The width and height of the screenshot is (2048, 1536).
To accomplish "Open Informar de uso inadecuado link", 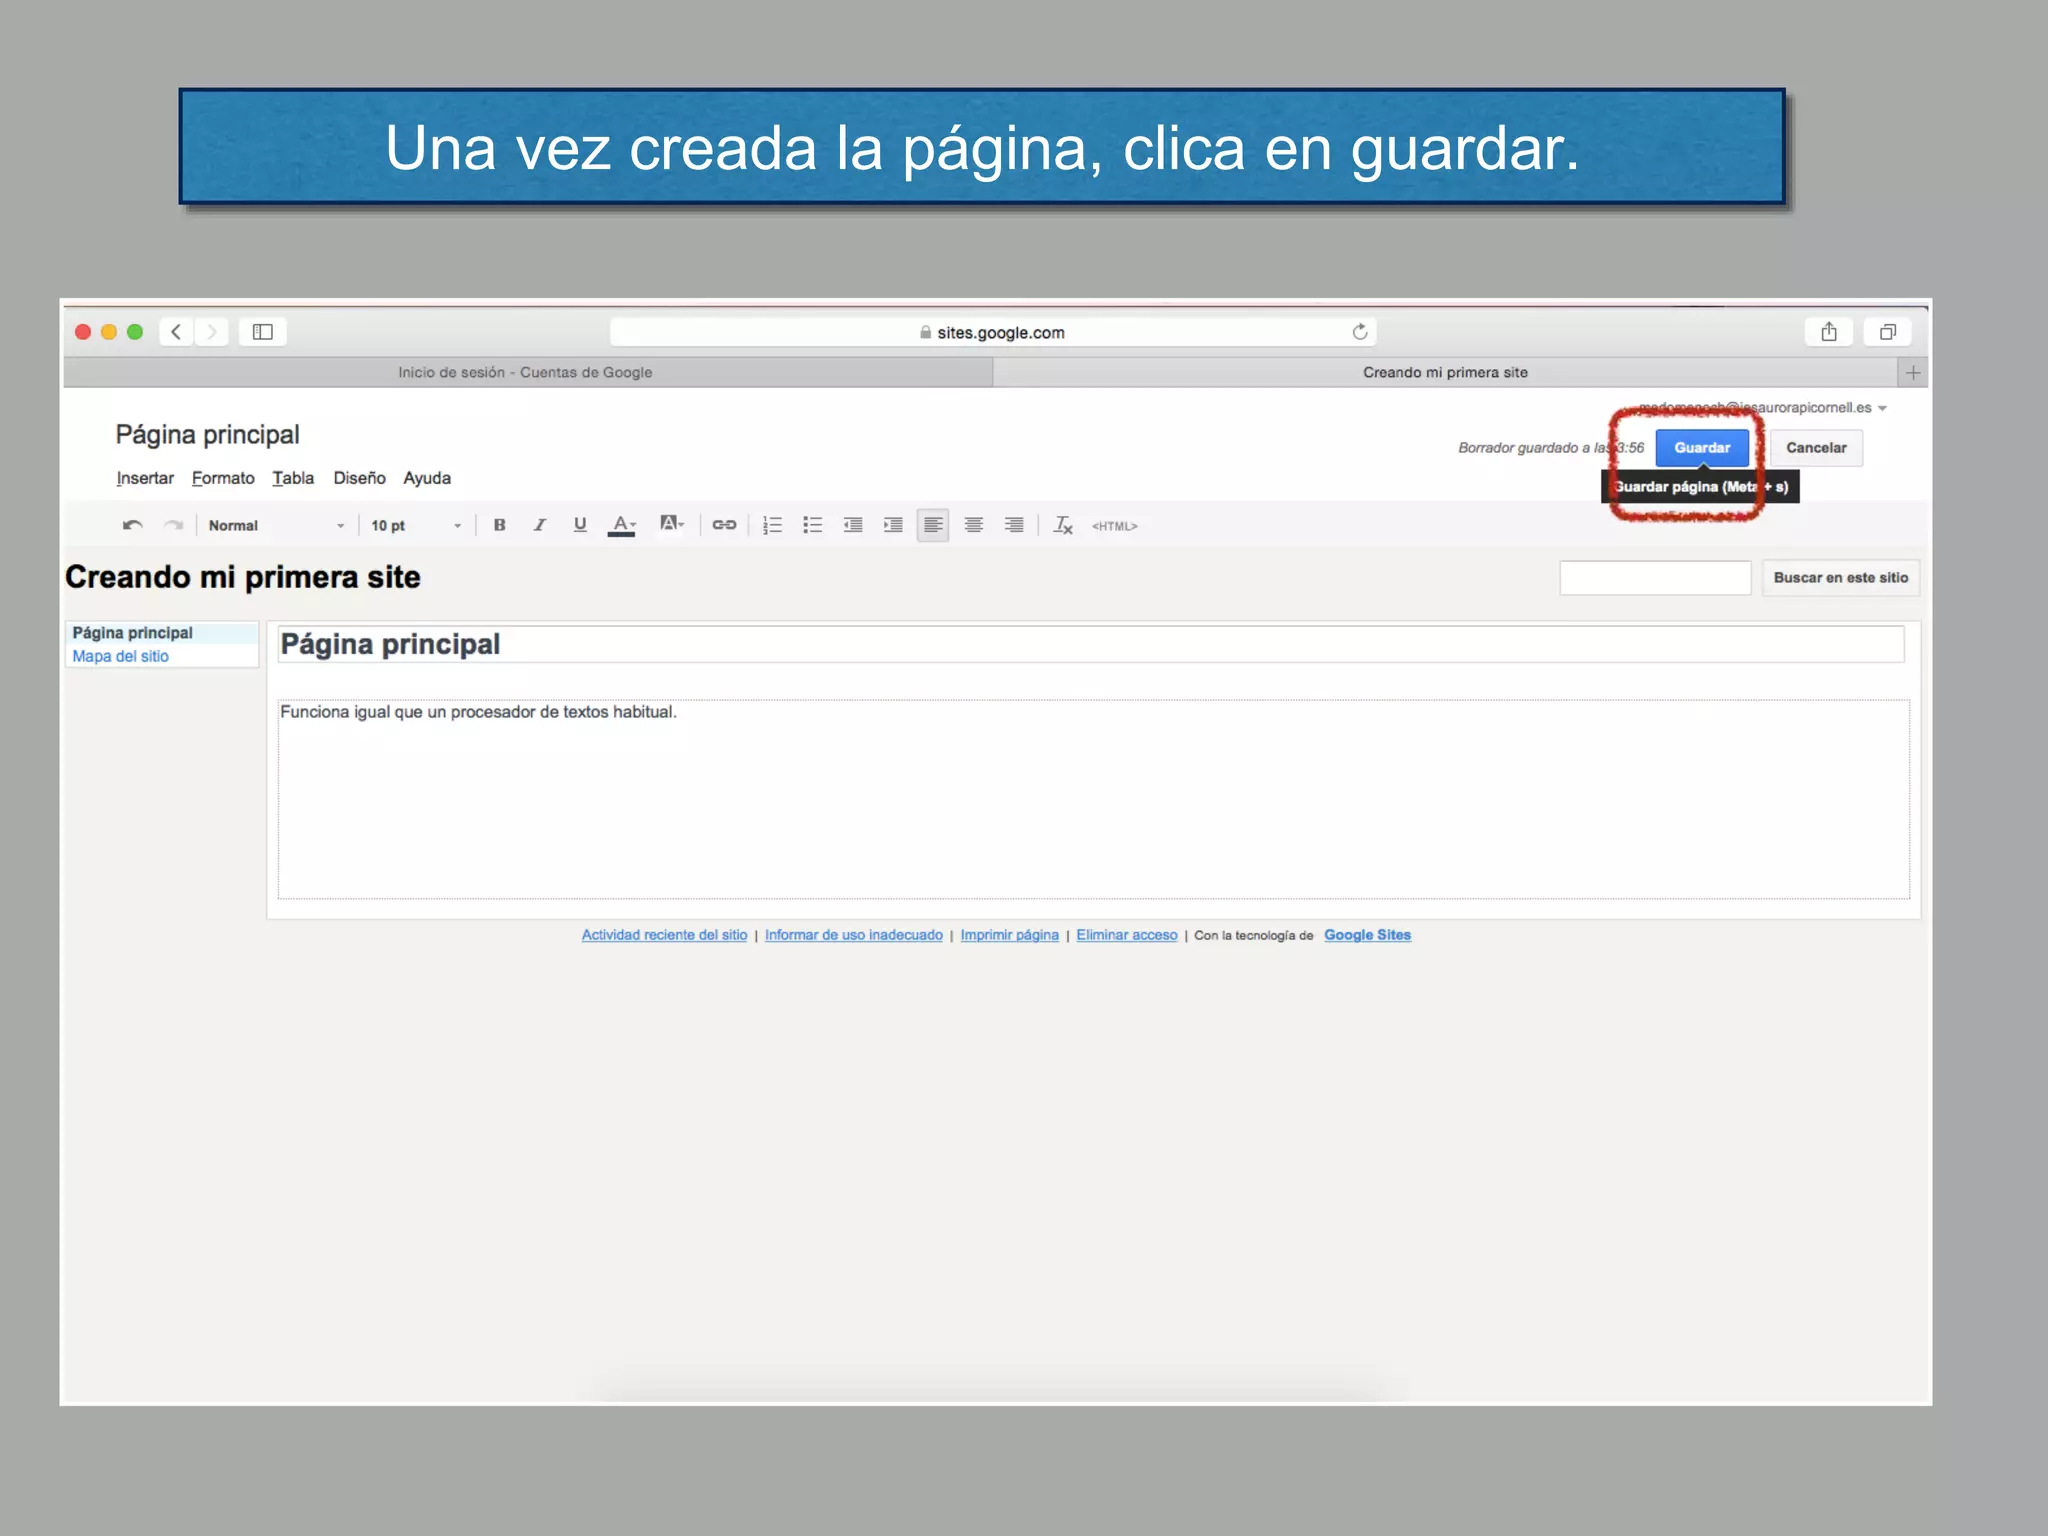I will (853, 935).
